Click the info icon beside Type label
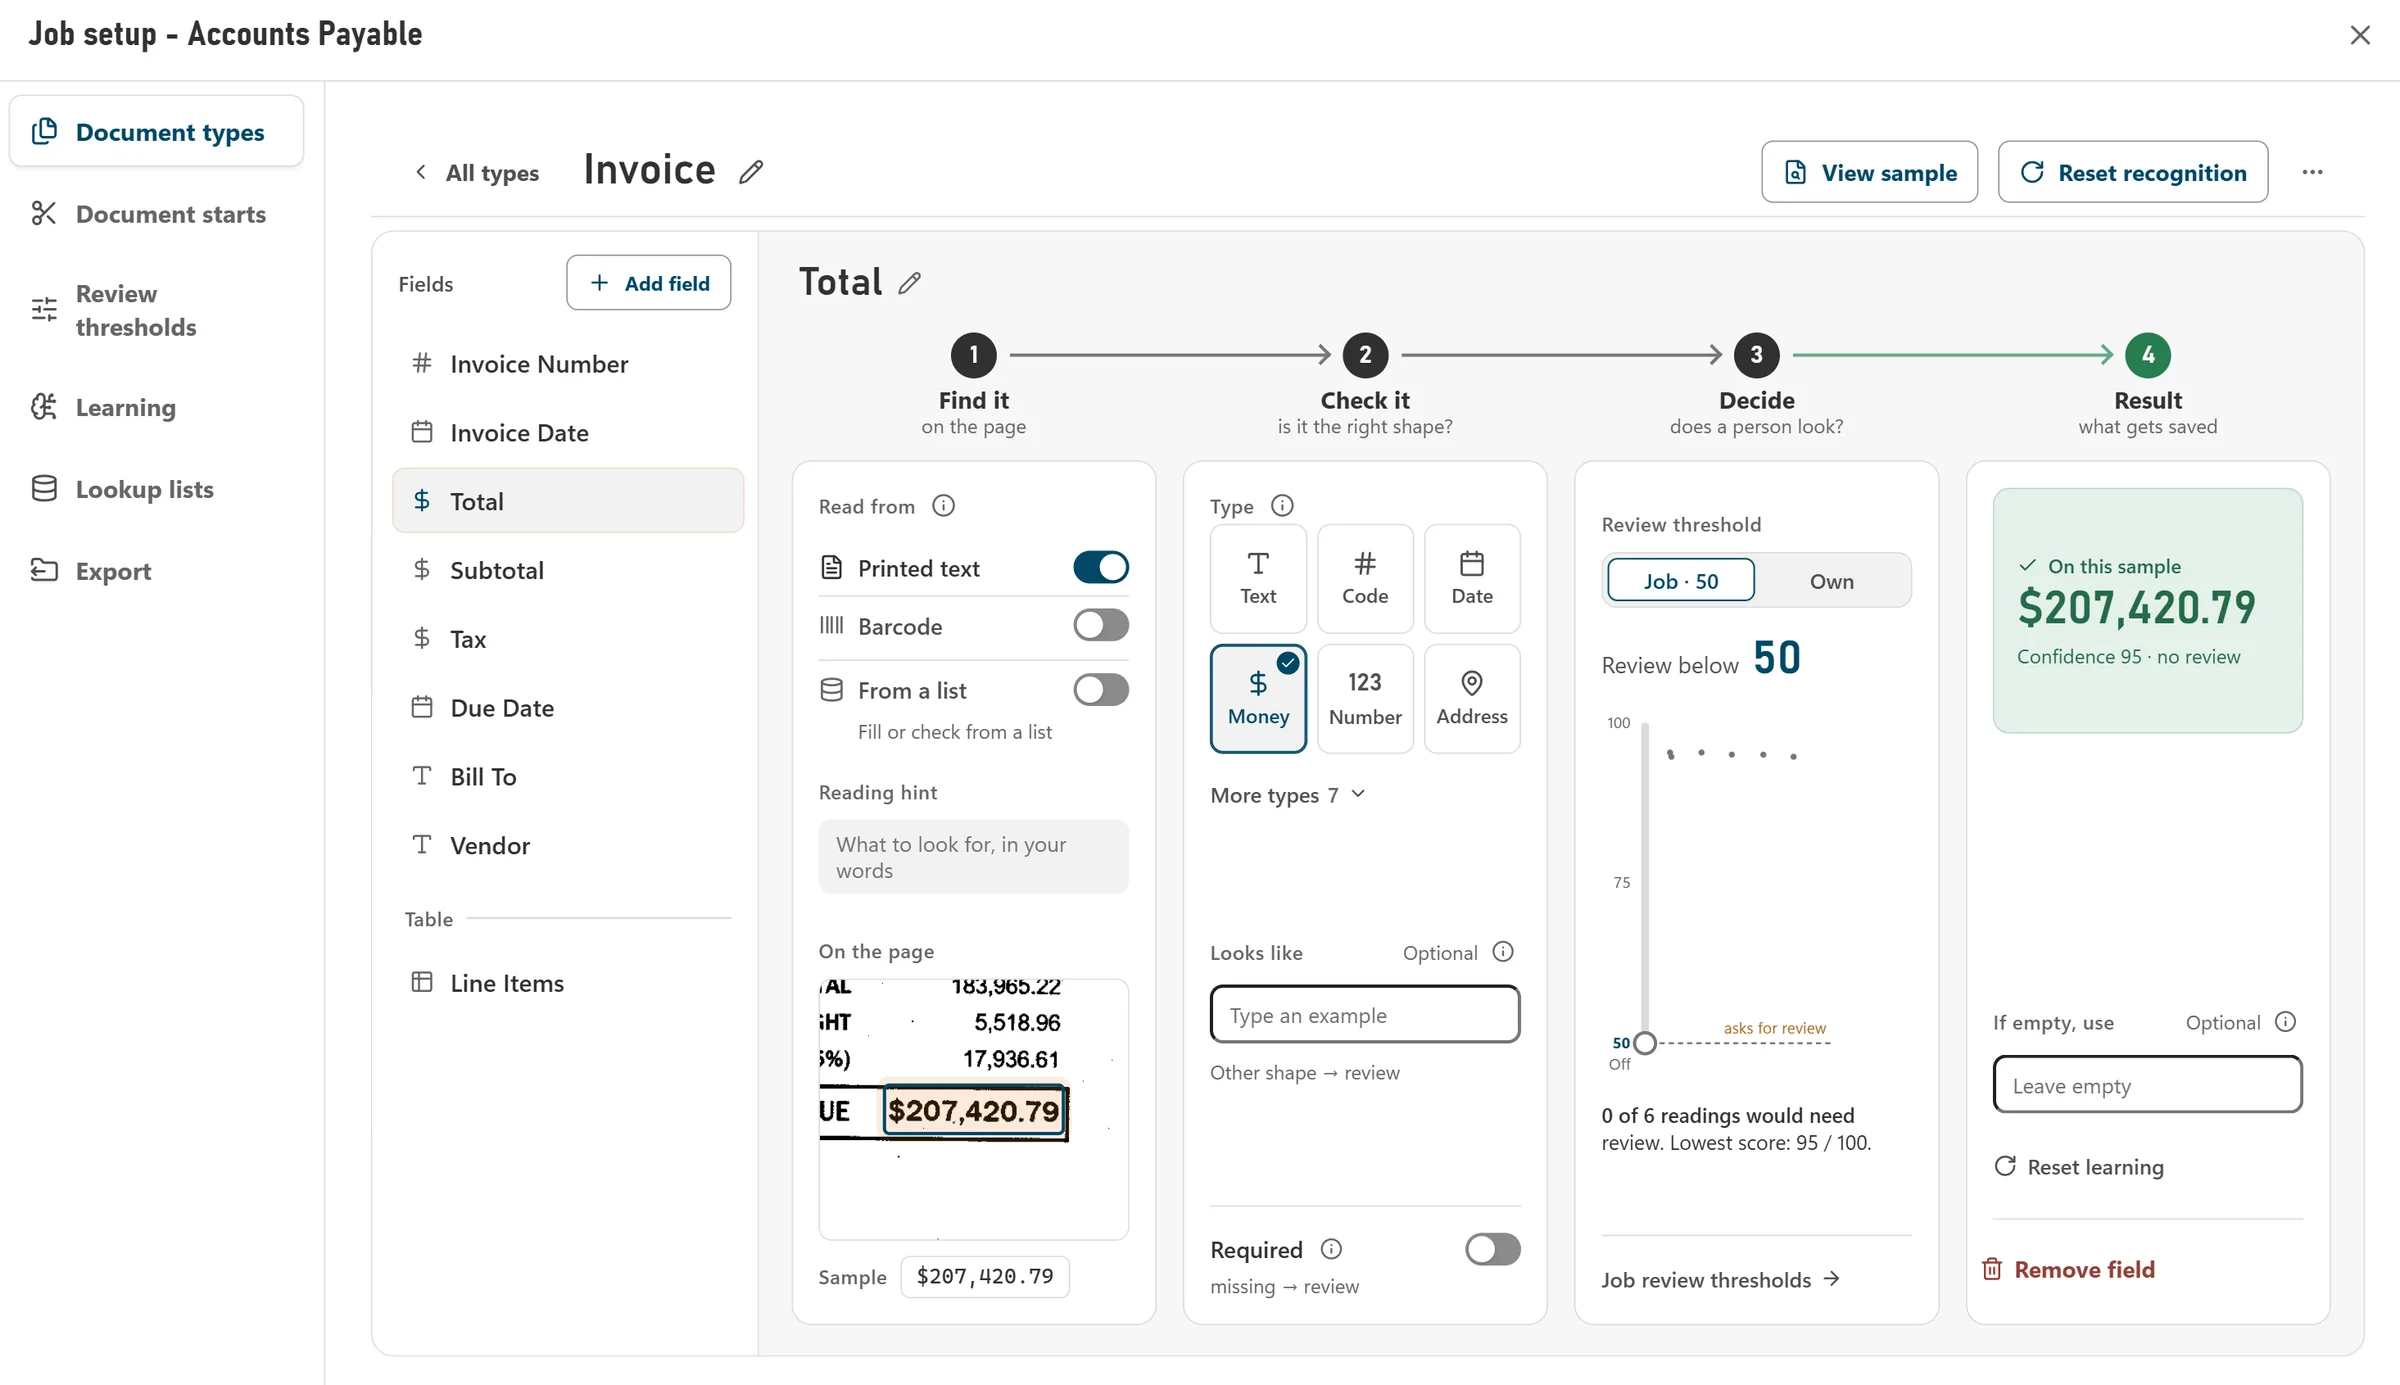Image resolution: width=2400 pixels, height=1385 pixels. 1282,506
